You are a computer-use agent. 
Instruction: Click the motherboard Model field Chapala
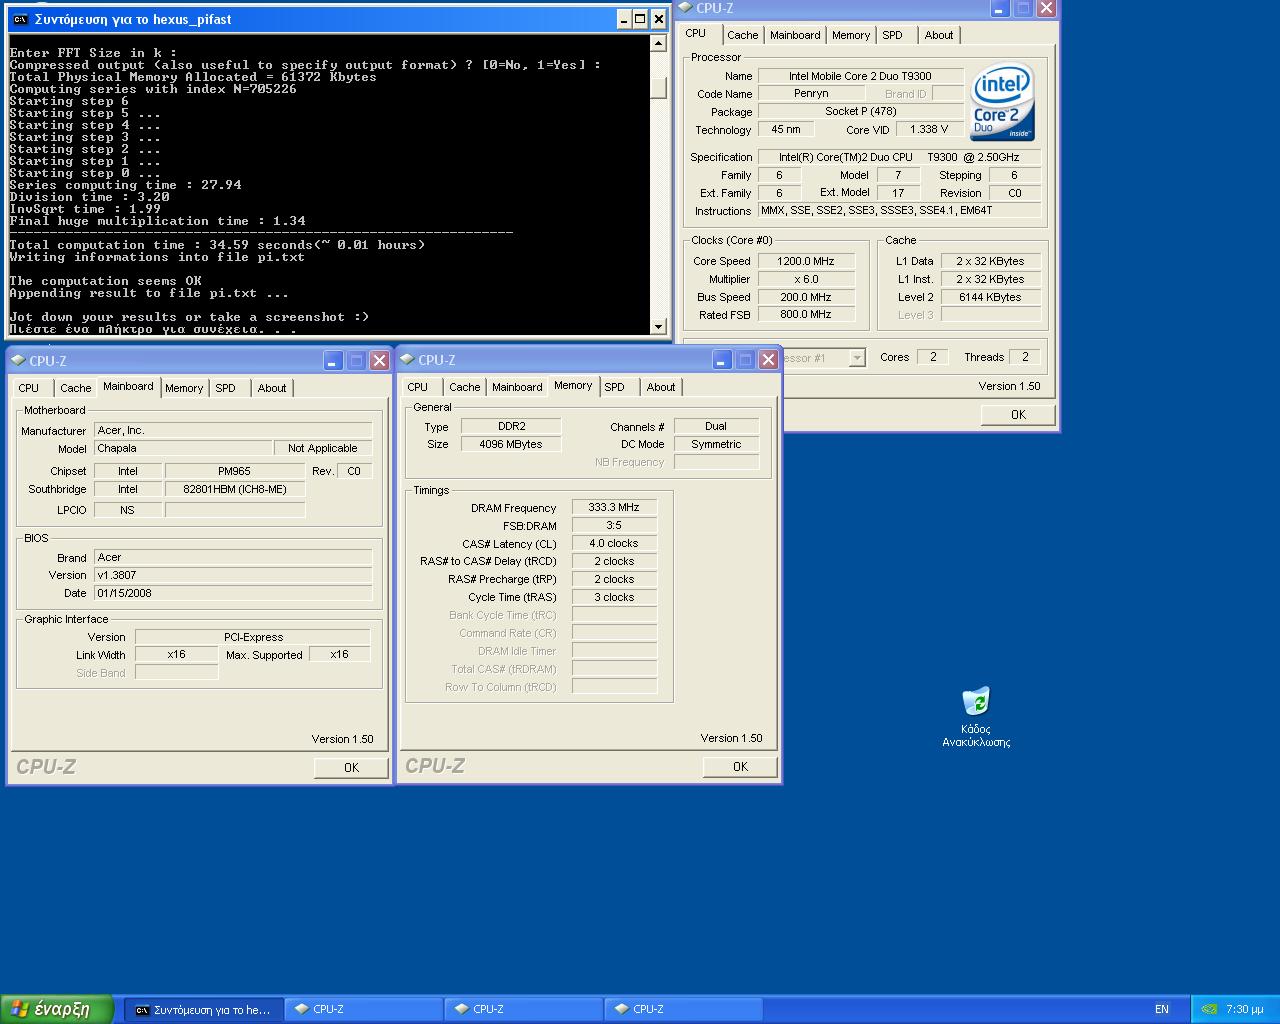click(x=183, y=448)
